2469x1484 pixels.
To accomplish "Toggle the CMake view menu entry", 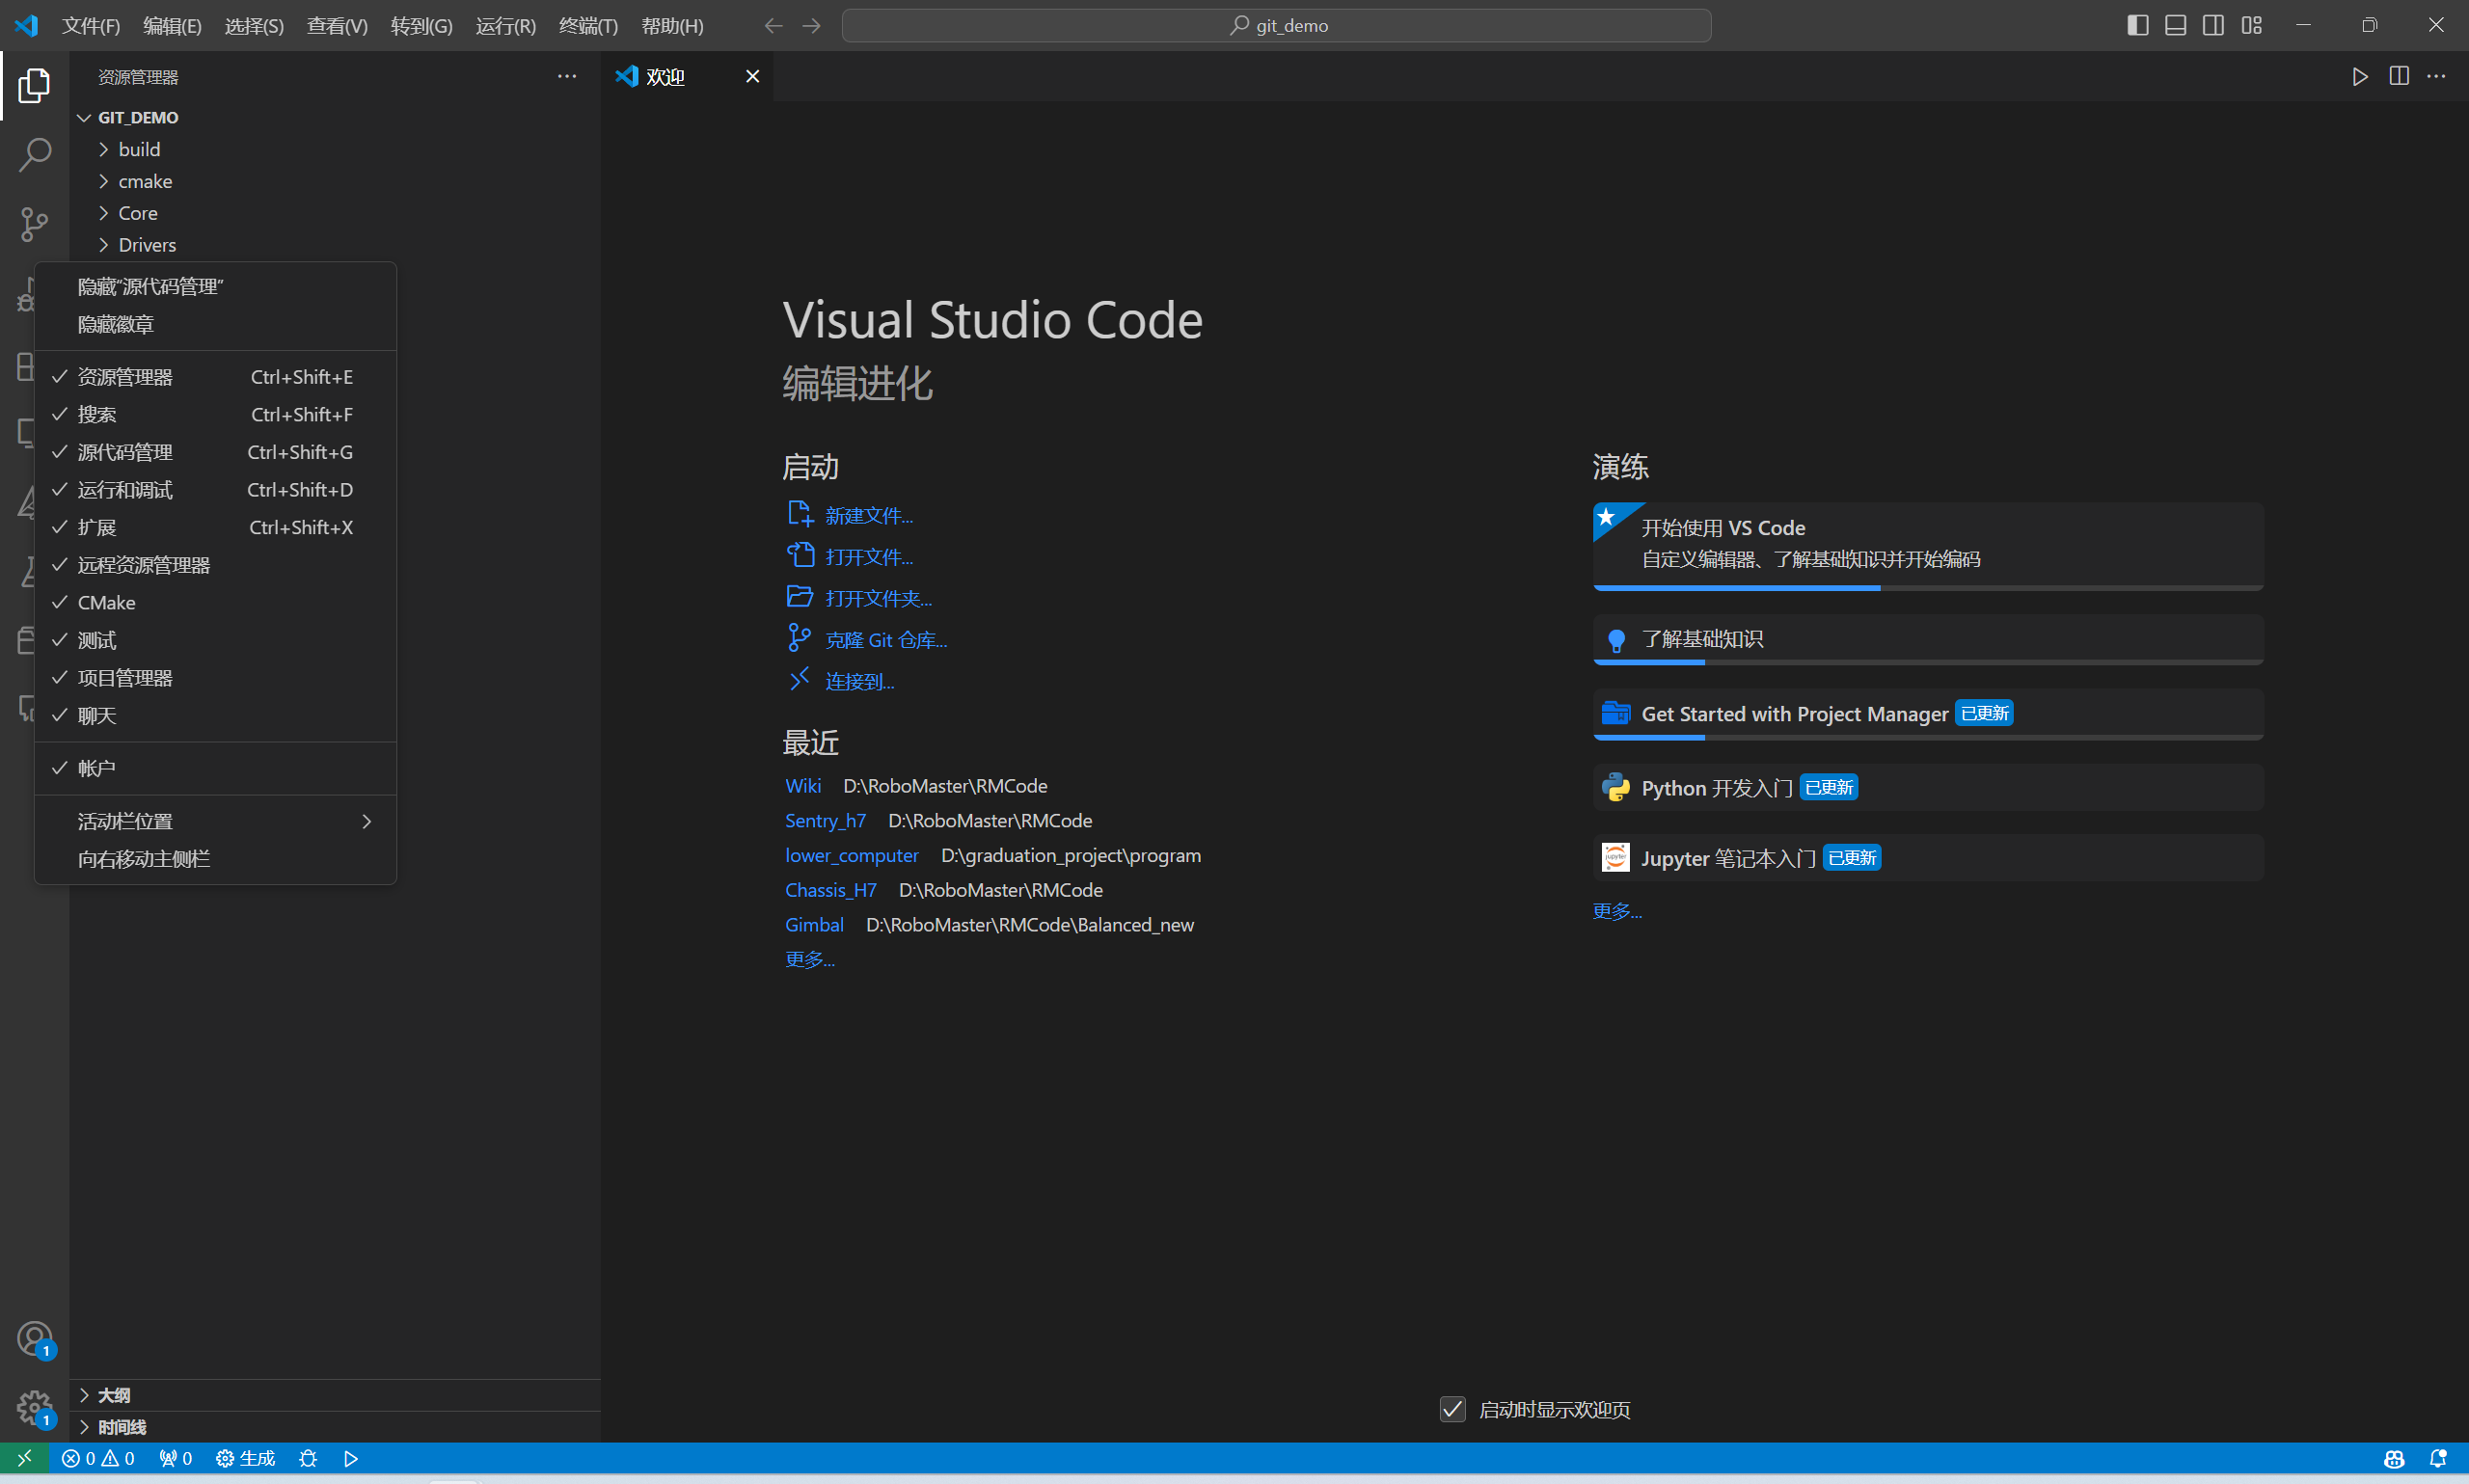I will point(106,603).
